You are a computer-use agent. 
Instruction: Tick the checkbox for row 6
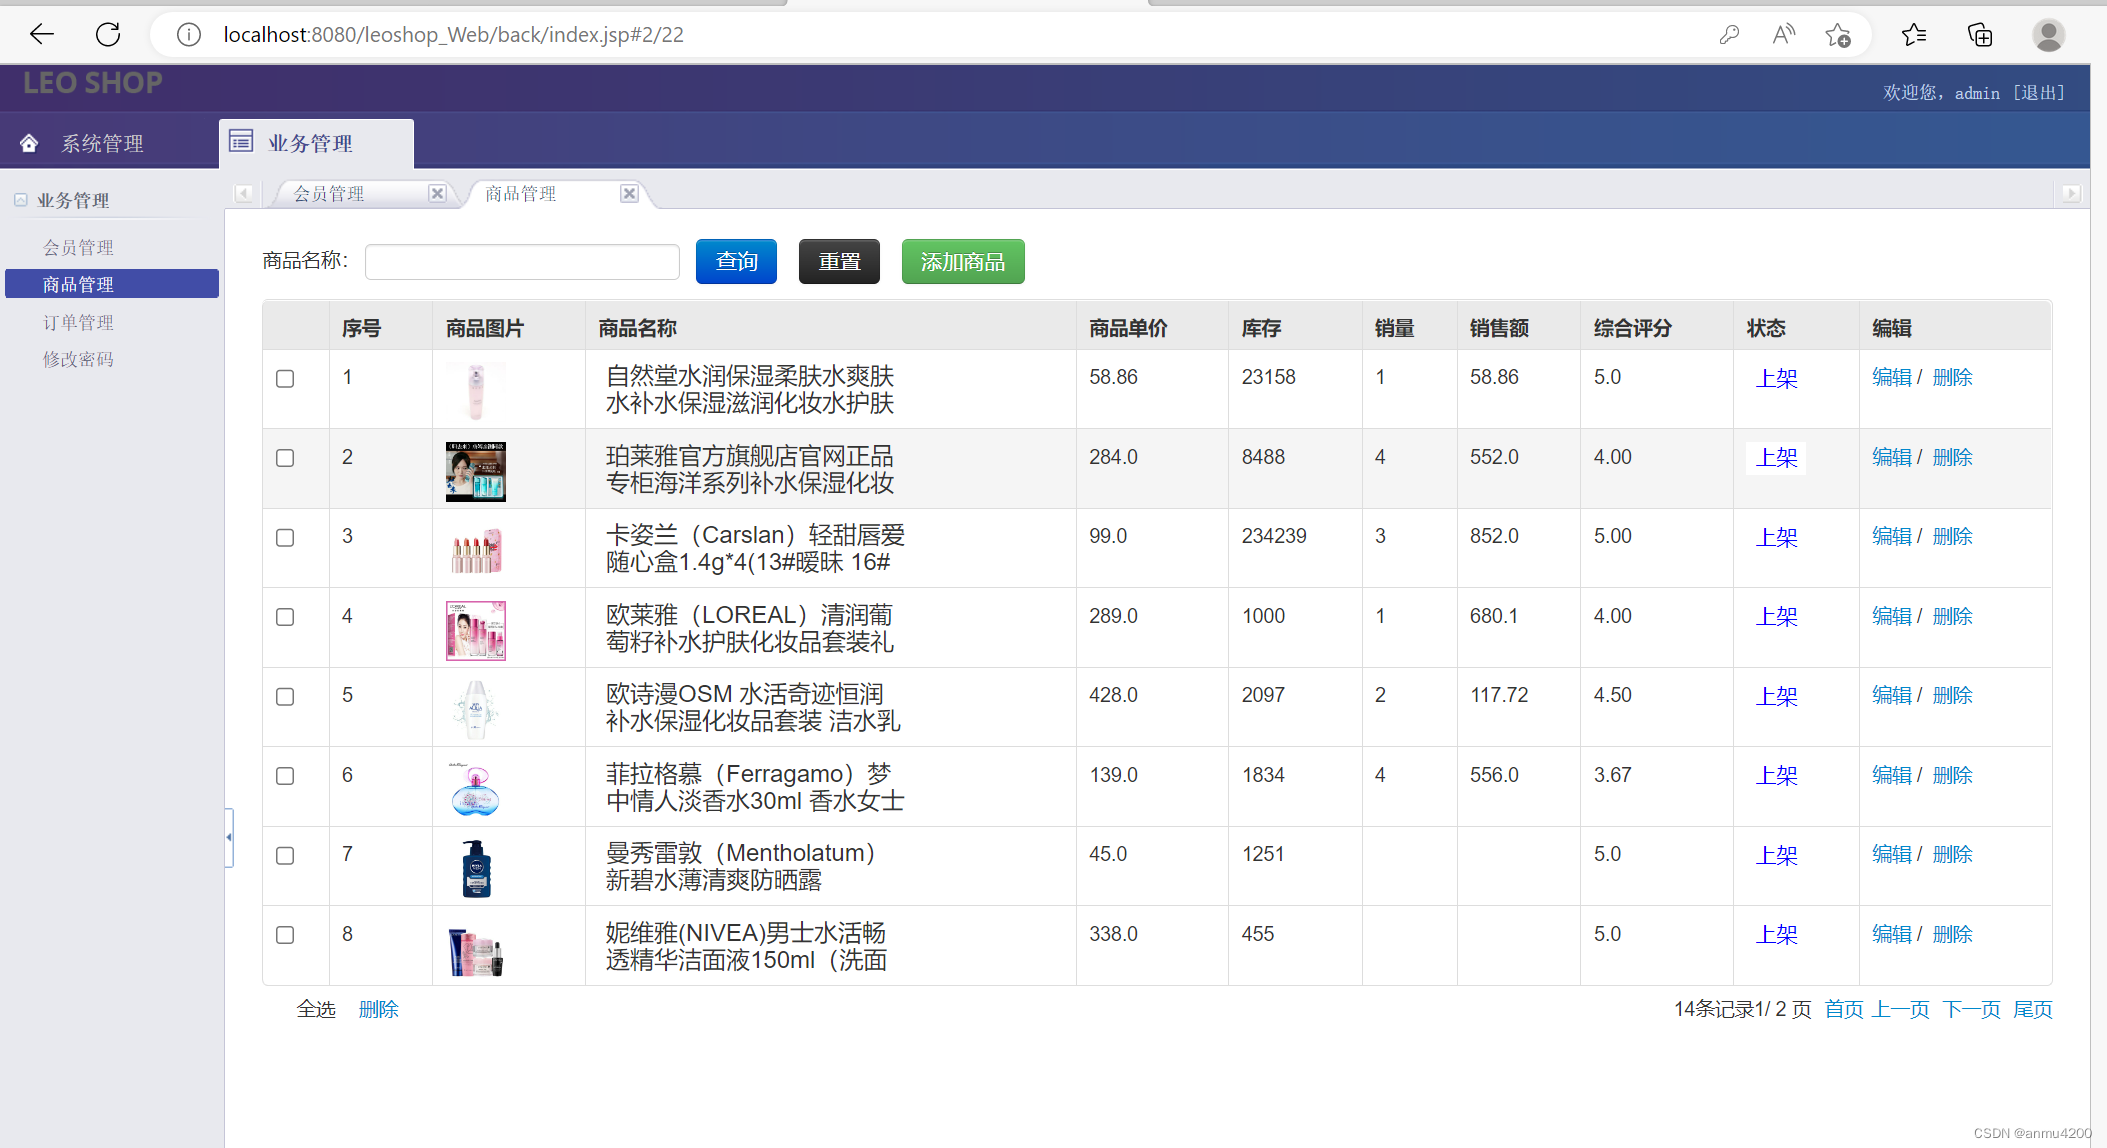tap(285, 776)
